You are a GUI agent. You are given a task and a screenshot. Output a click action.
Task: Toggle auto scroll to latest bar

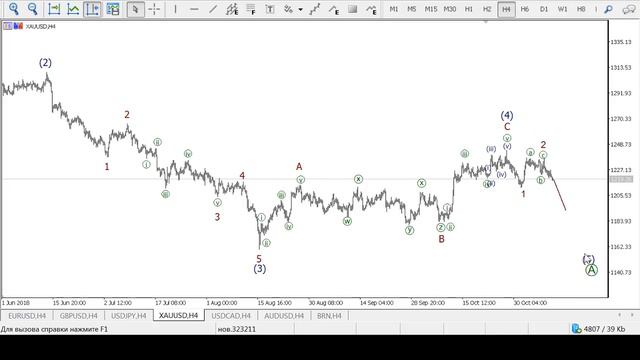(x=54, y=9)
